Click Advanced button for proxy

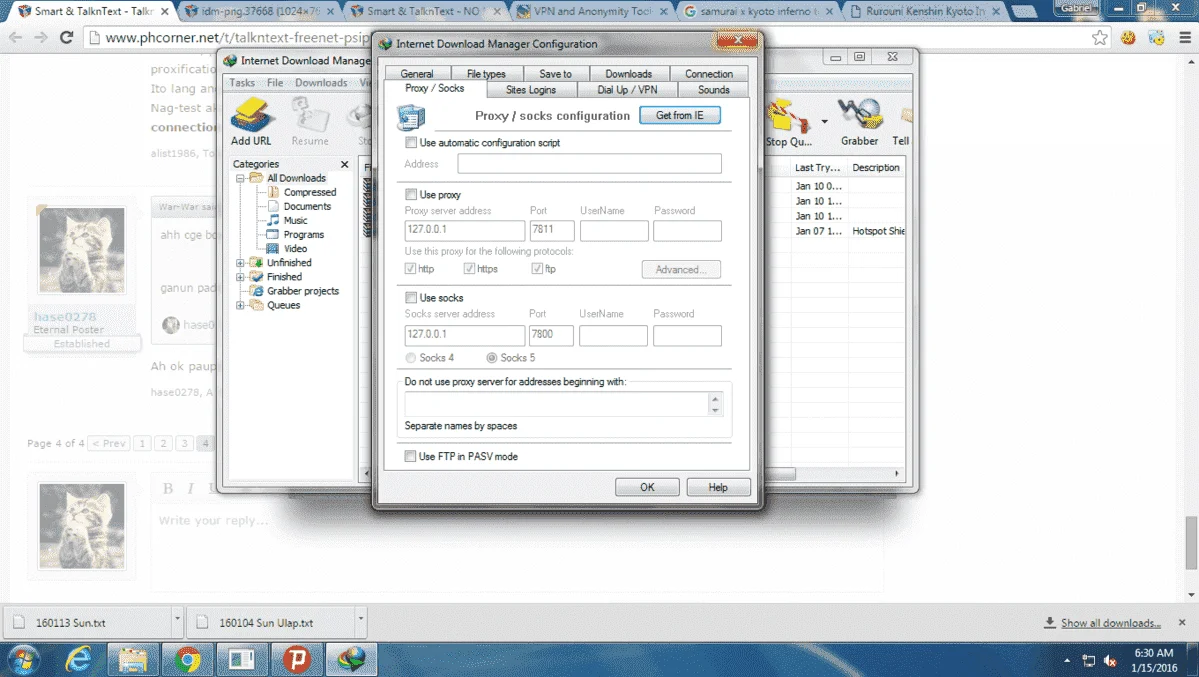pyautogui.click(x=681, y=270)
